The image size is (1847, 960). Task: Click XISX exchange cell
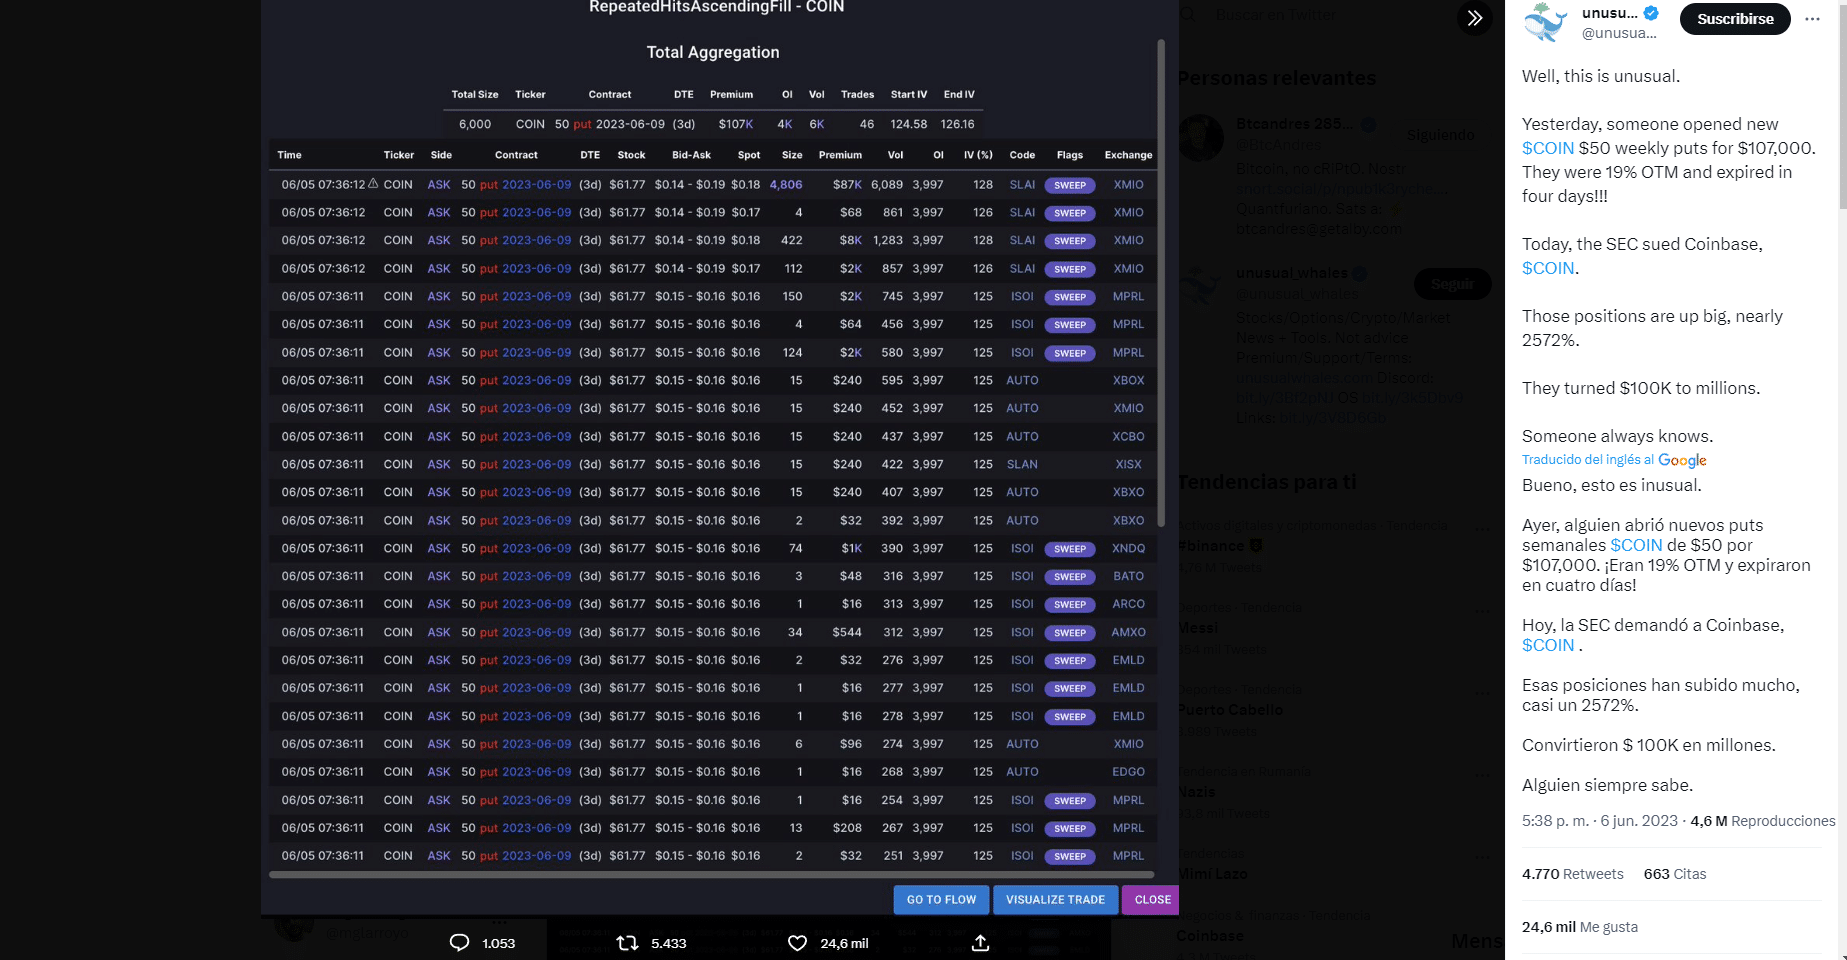pos(1128,465)
